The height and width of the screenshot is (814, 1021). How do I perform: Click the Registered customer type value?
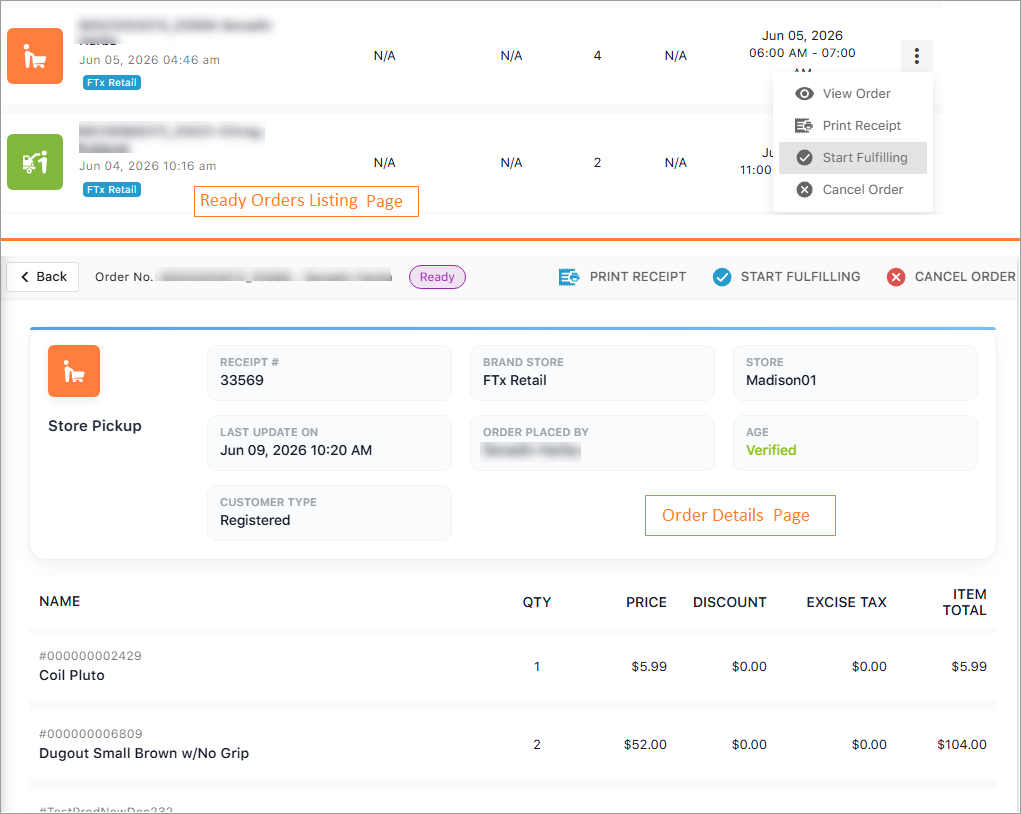[x=255, y=520]
